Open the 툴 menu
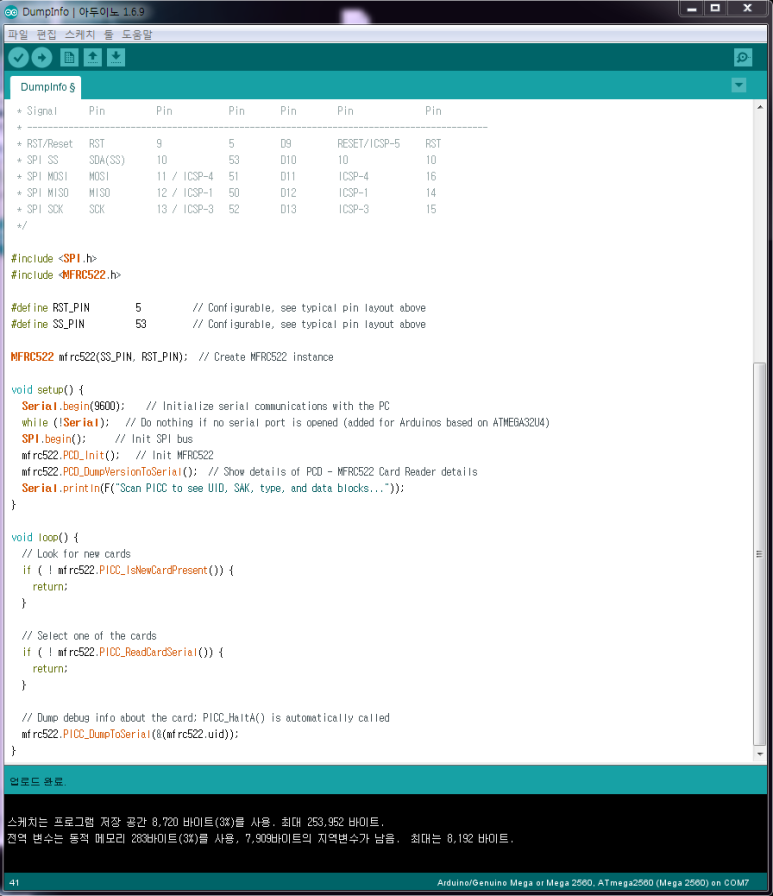Viewport: 773px width, 896px height. (x=109, y=34)
